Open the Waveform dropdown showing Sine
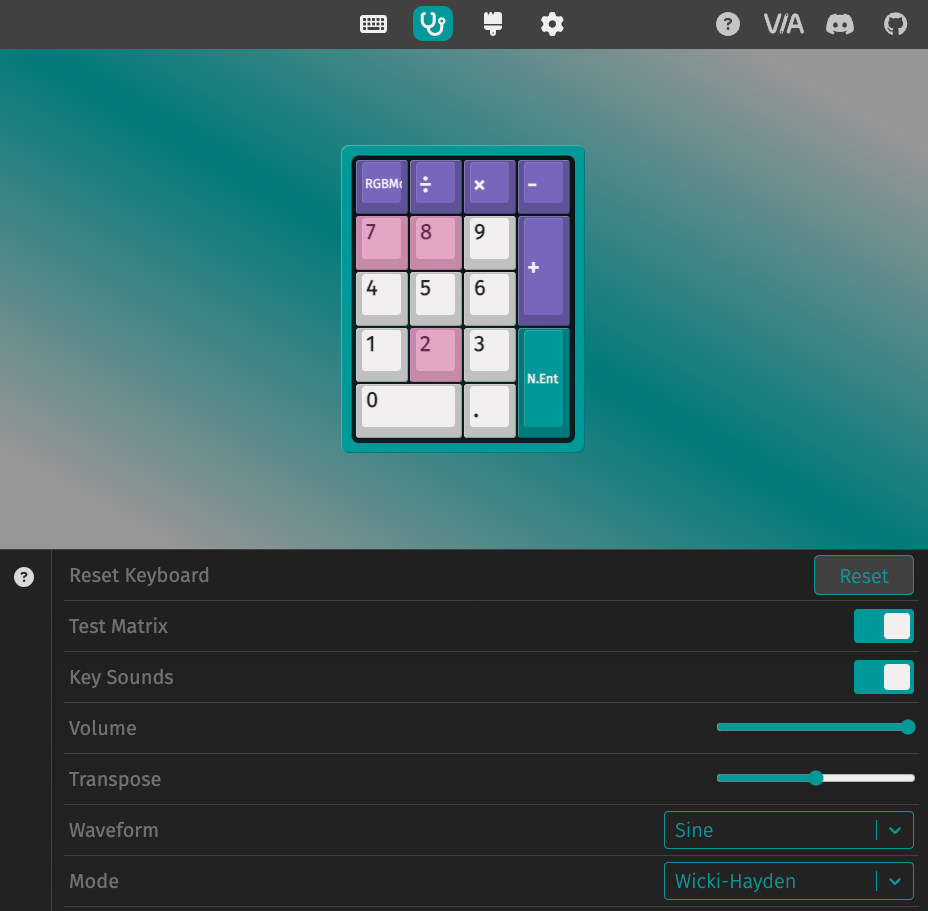 pyautogui.click(x=788, y=830)
